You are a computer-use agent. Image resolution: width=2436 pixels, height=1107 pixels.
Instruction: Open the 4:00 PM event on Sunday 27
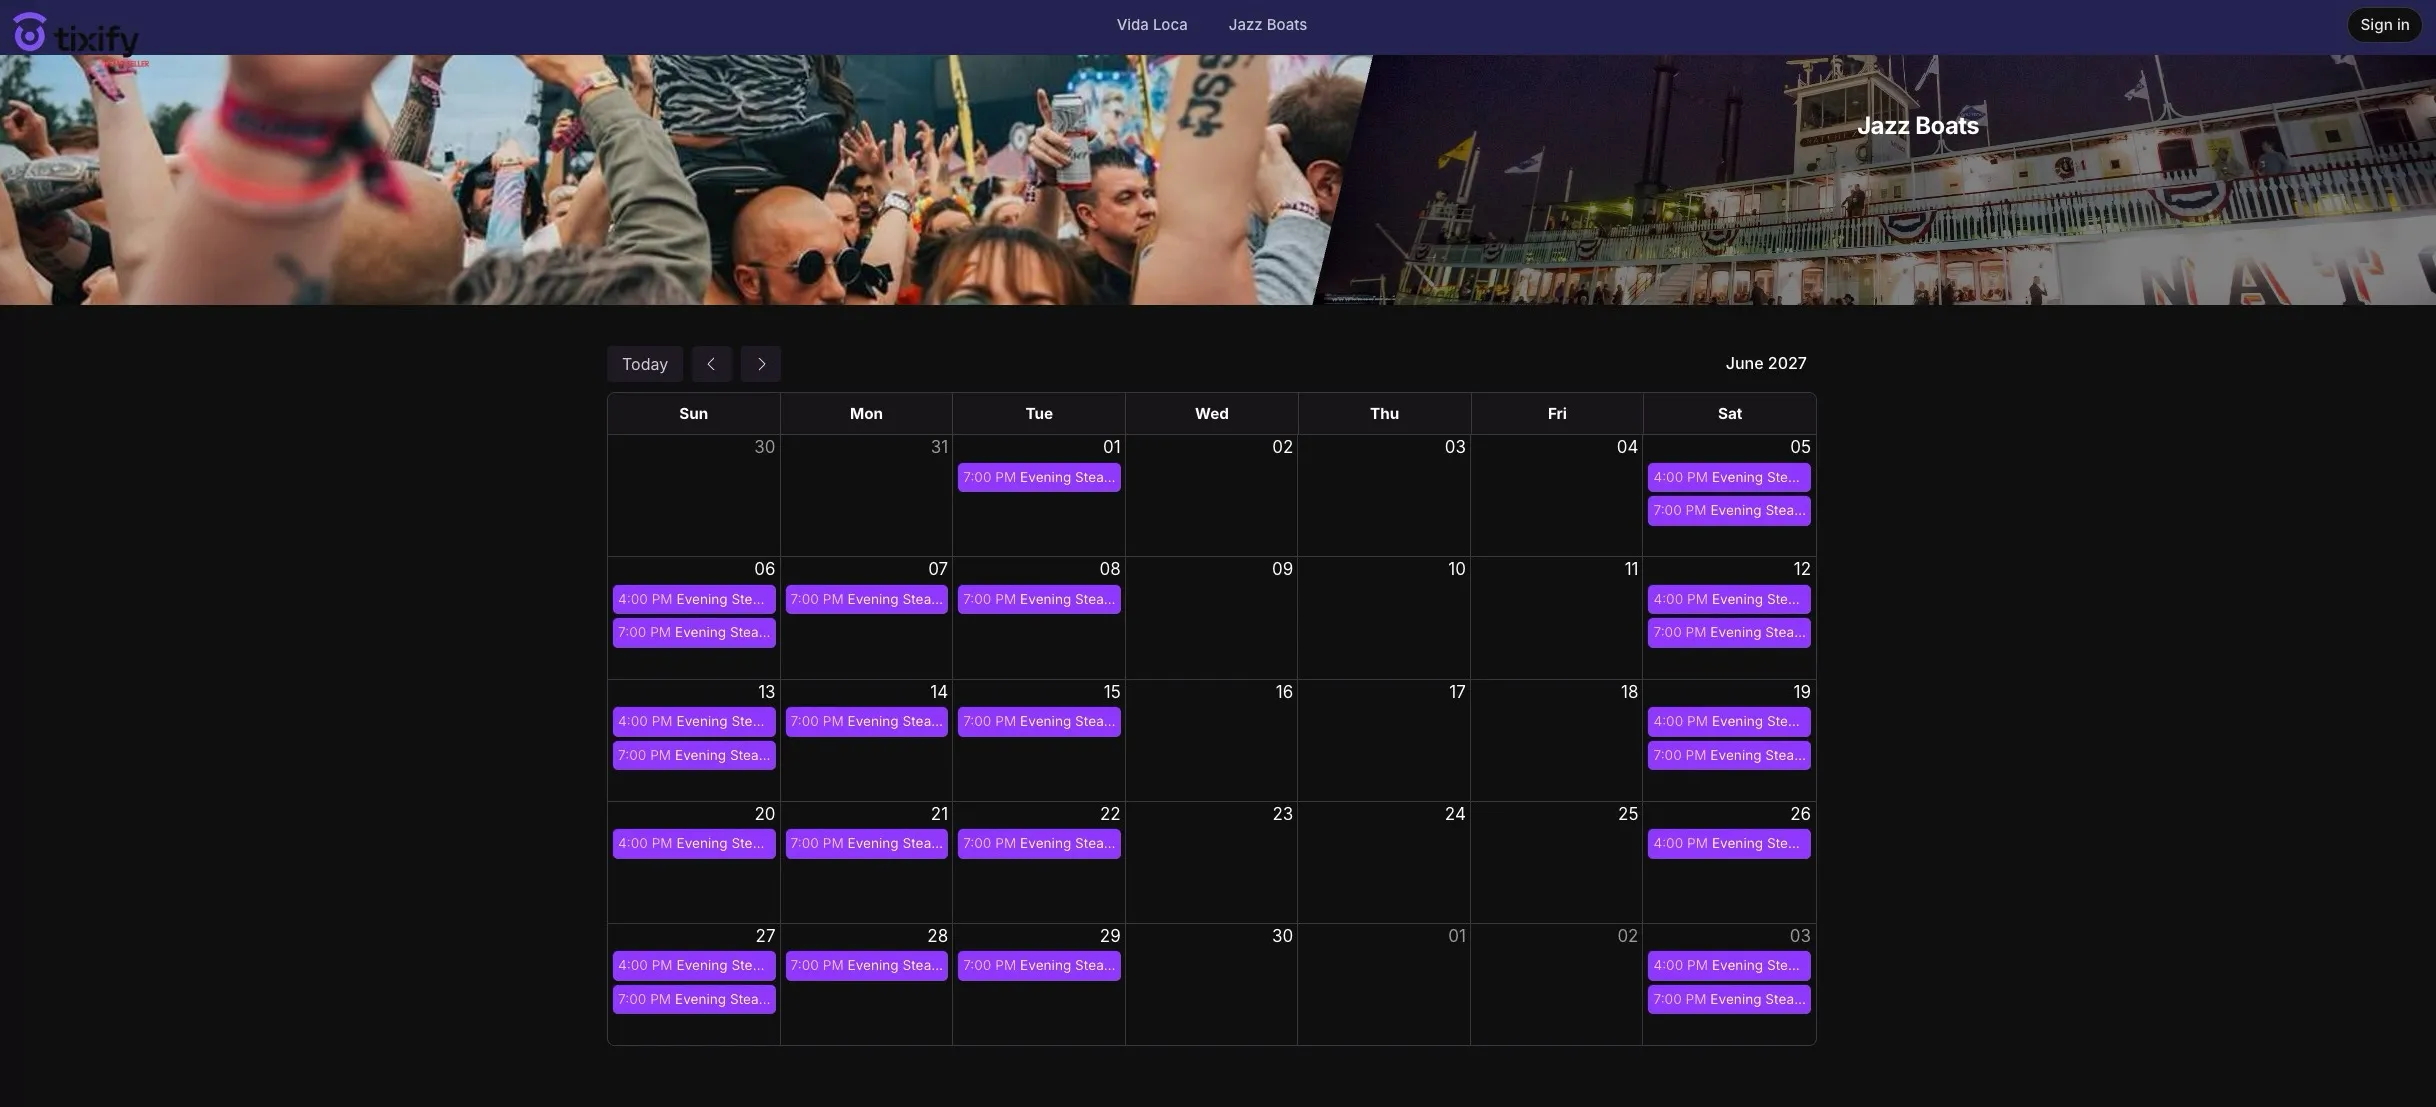(x=694, y=966)
